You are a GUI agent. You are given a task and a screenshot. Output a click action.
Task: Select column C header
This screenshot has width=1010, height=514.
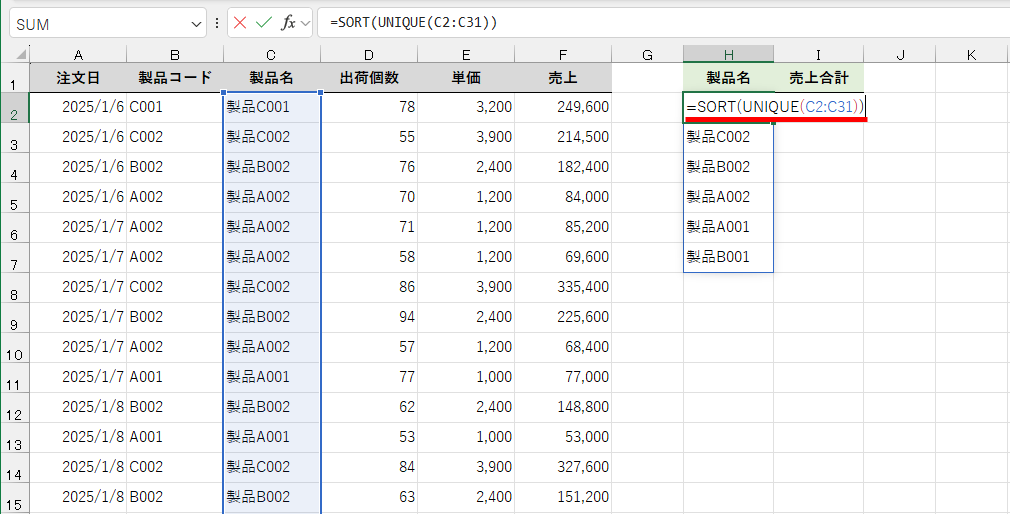[x=272, y=55]
